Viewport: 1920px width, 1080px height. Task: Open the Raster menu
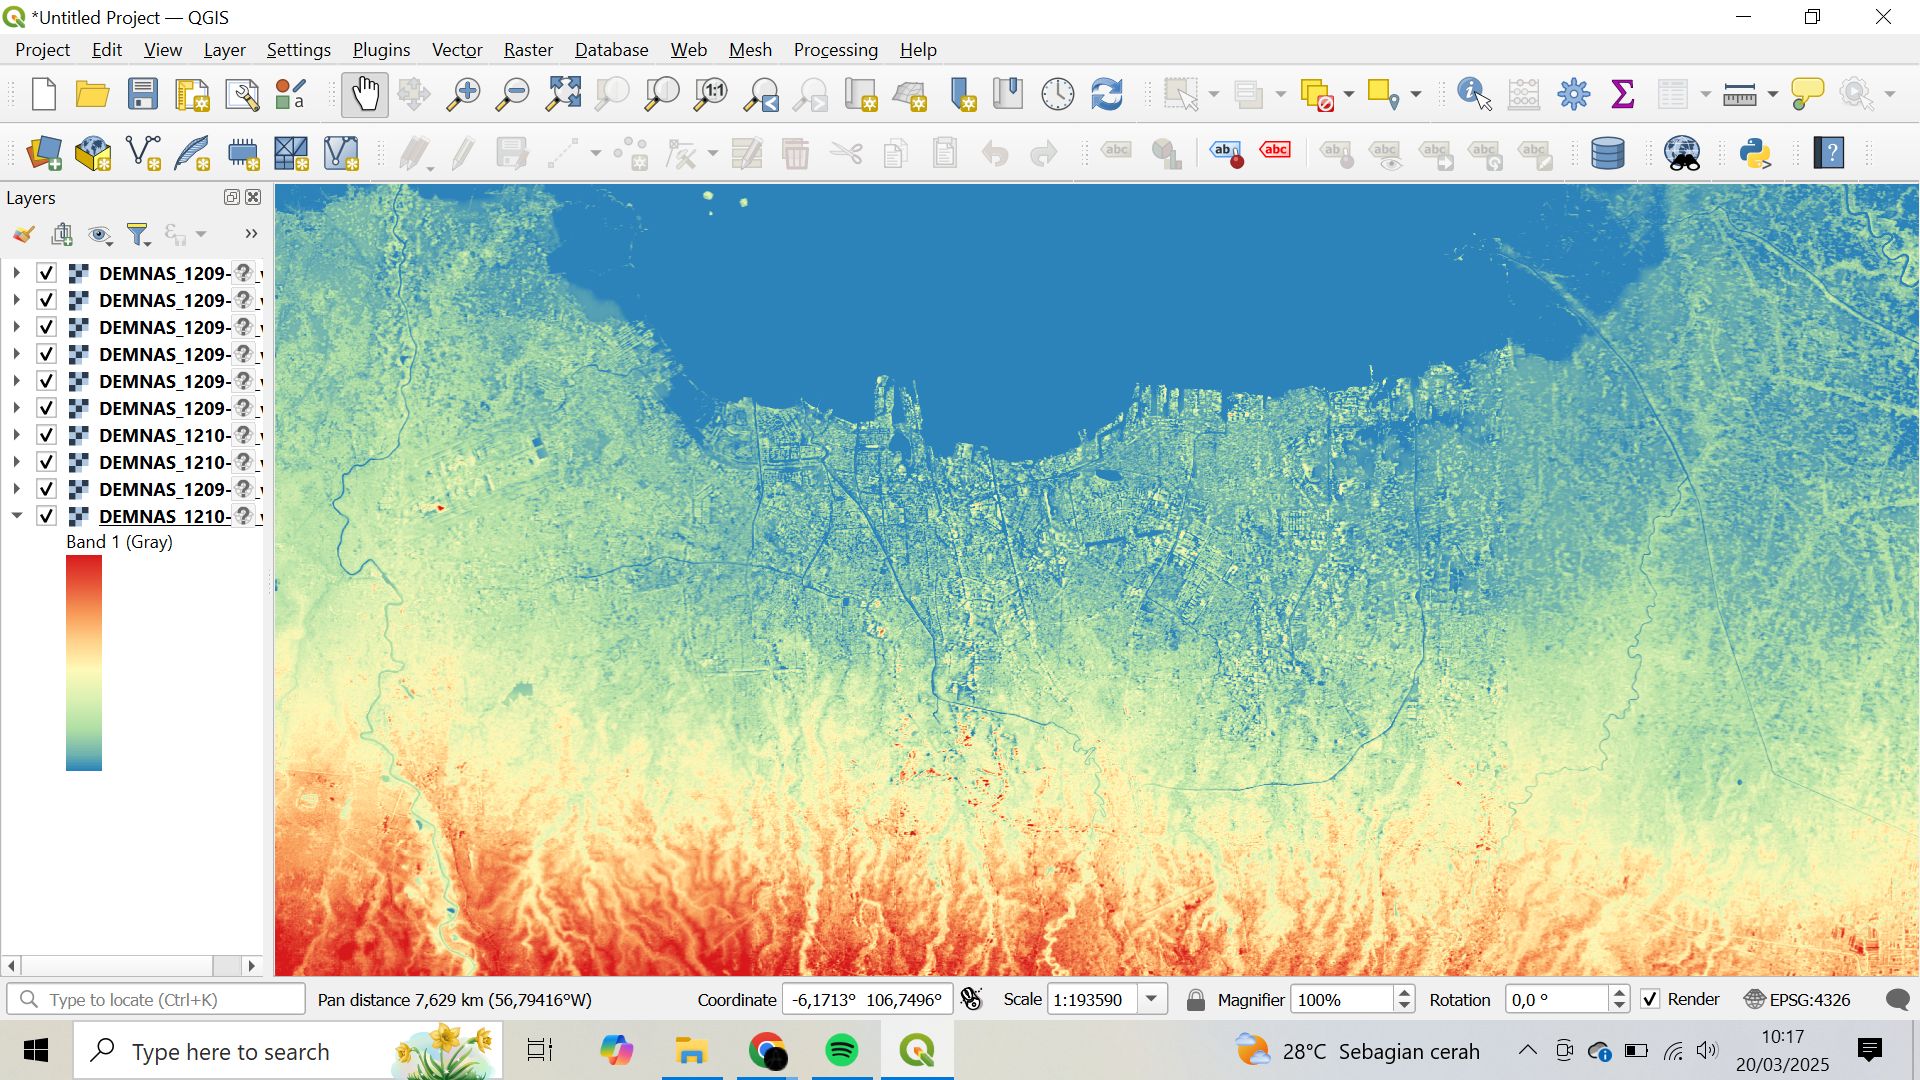(x=528, y=49)
